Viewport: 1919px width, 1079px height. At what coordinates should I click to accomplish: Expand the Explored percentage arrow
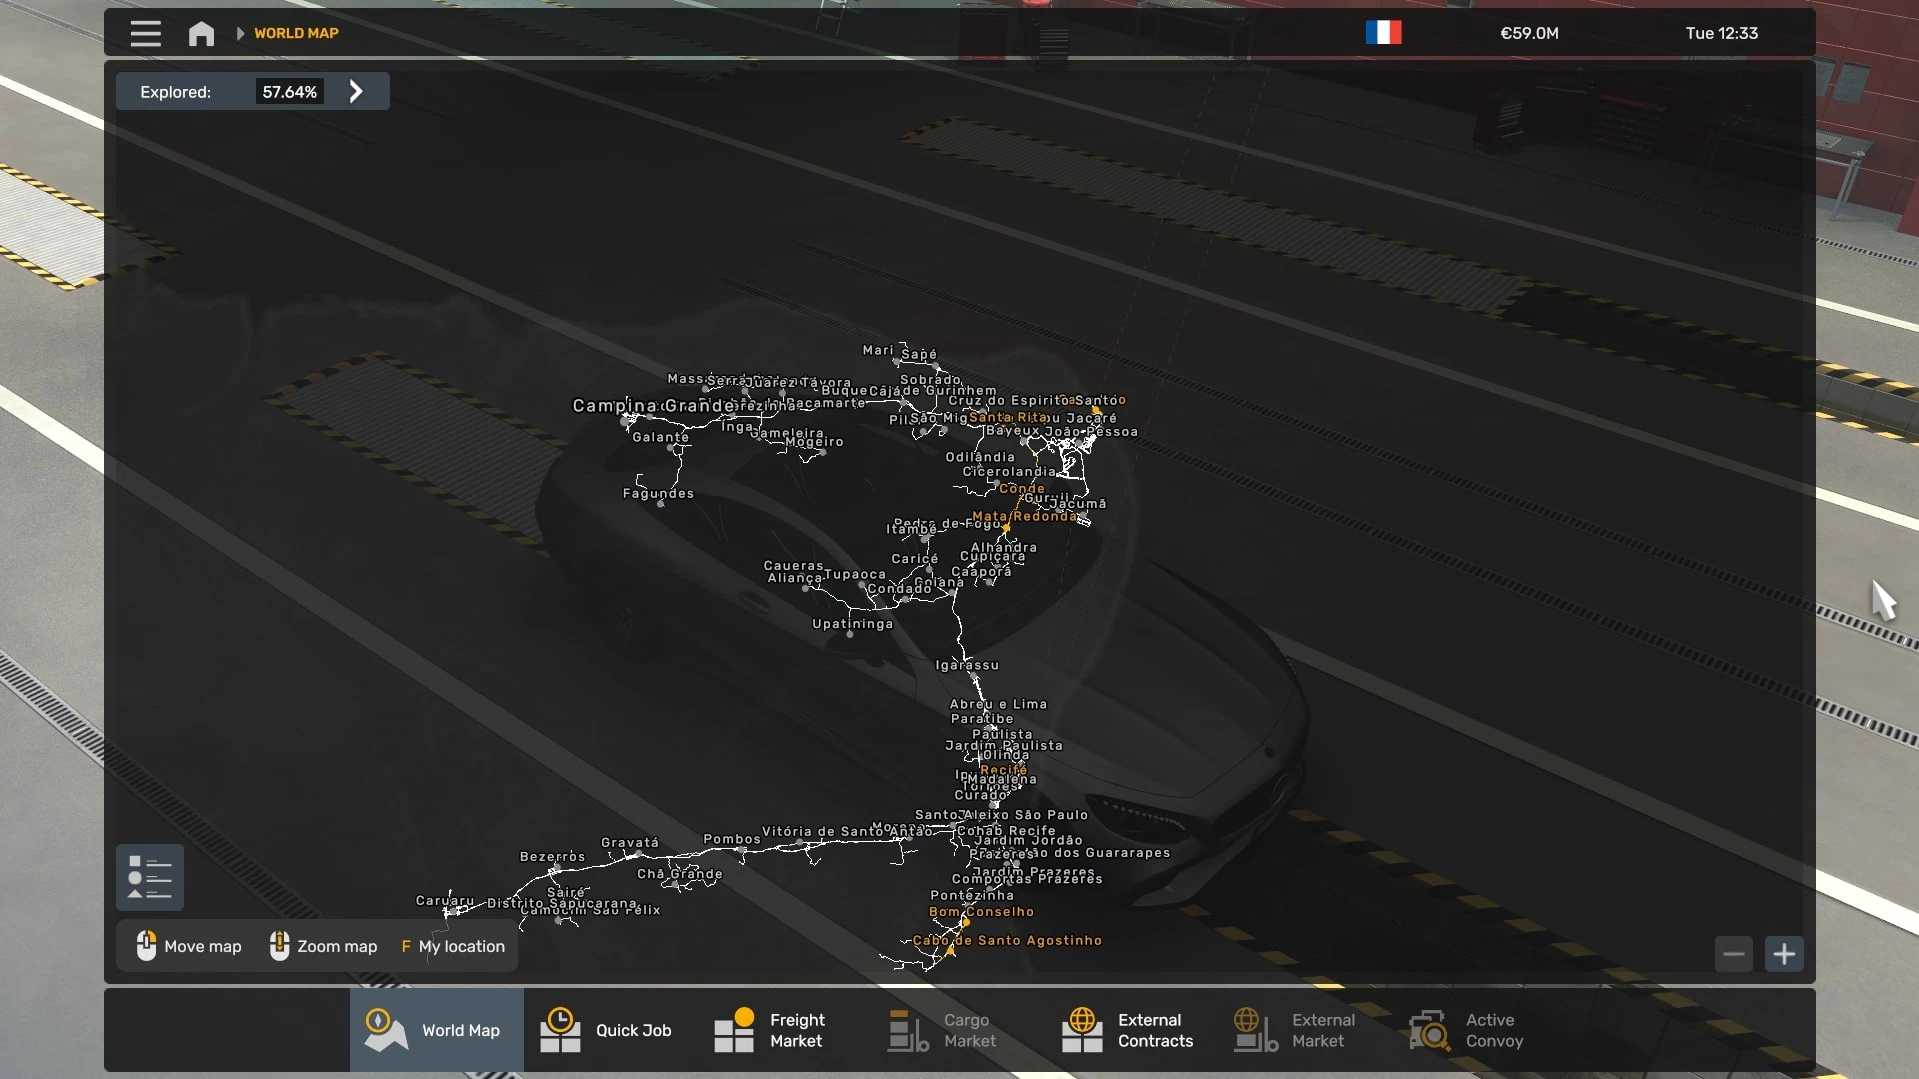point(357,92)
